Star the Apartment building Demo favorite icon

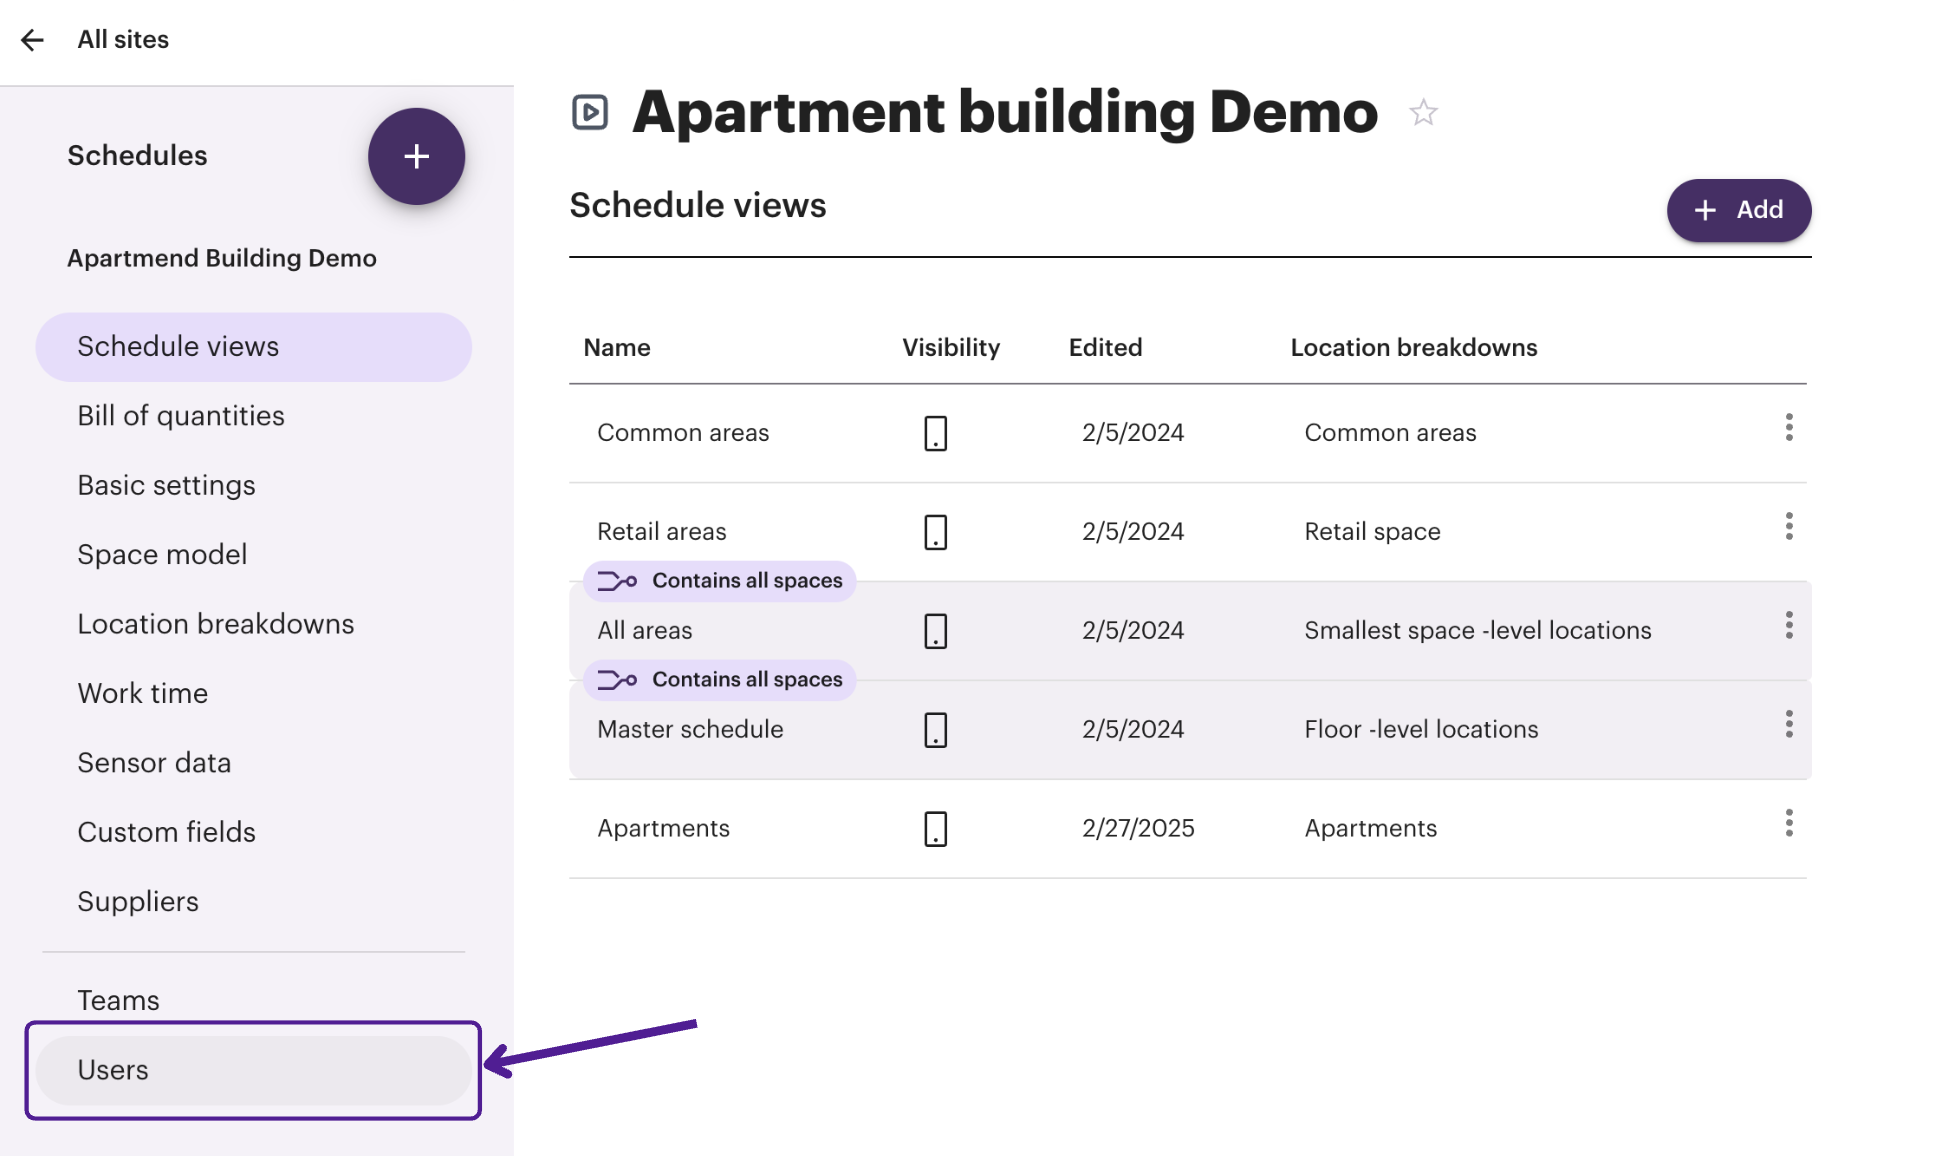[1423, 112]
